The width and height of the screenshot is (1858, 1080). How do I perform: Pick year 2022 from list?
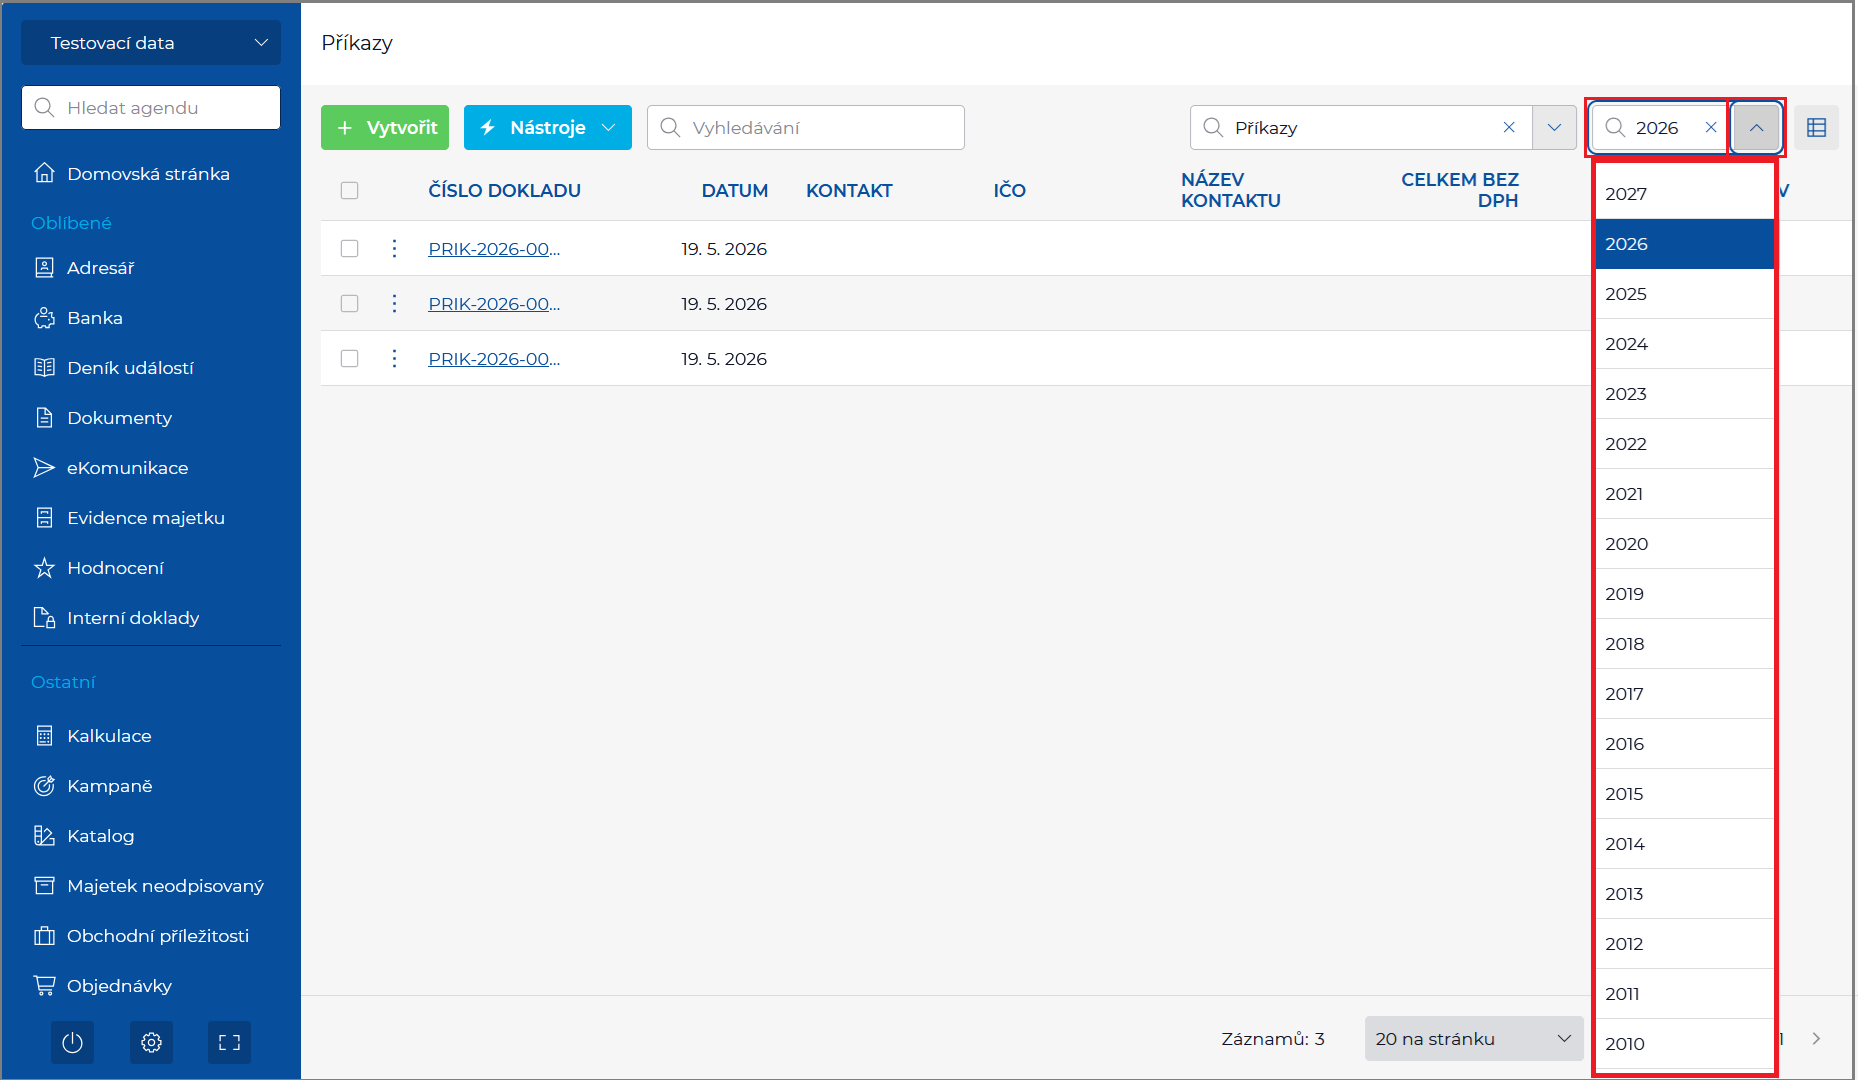(x=1685, y=444)
